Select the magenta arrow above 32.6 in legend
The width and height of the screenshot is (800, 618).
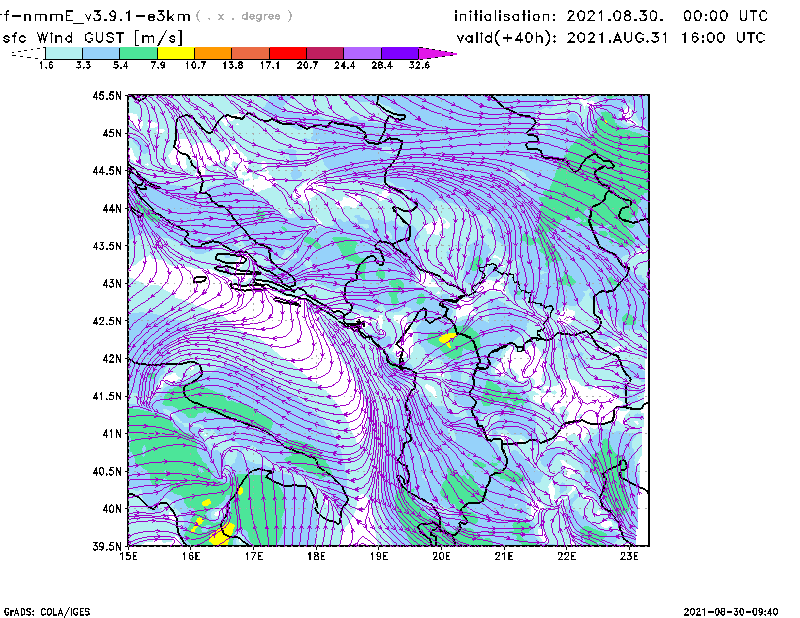tap(437, 53)
